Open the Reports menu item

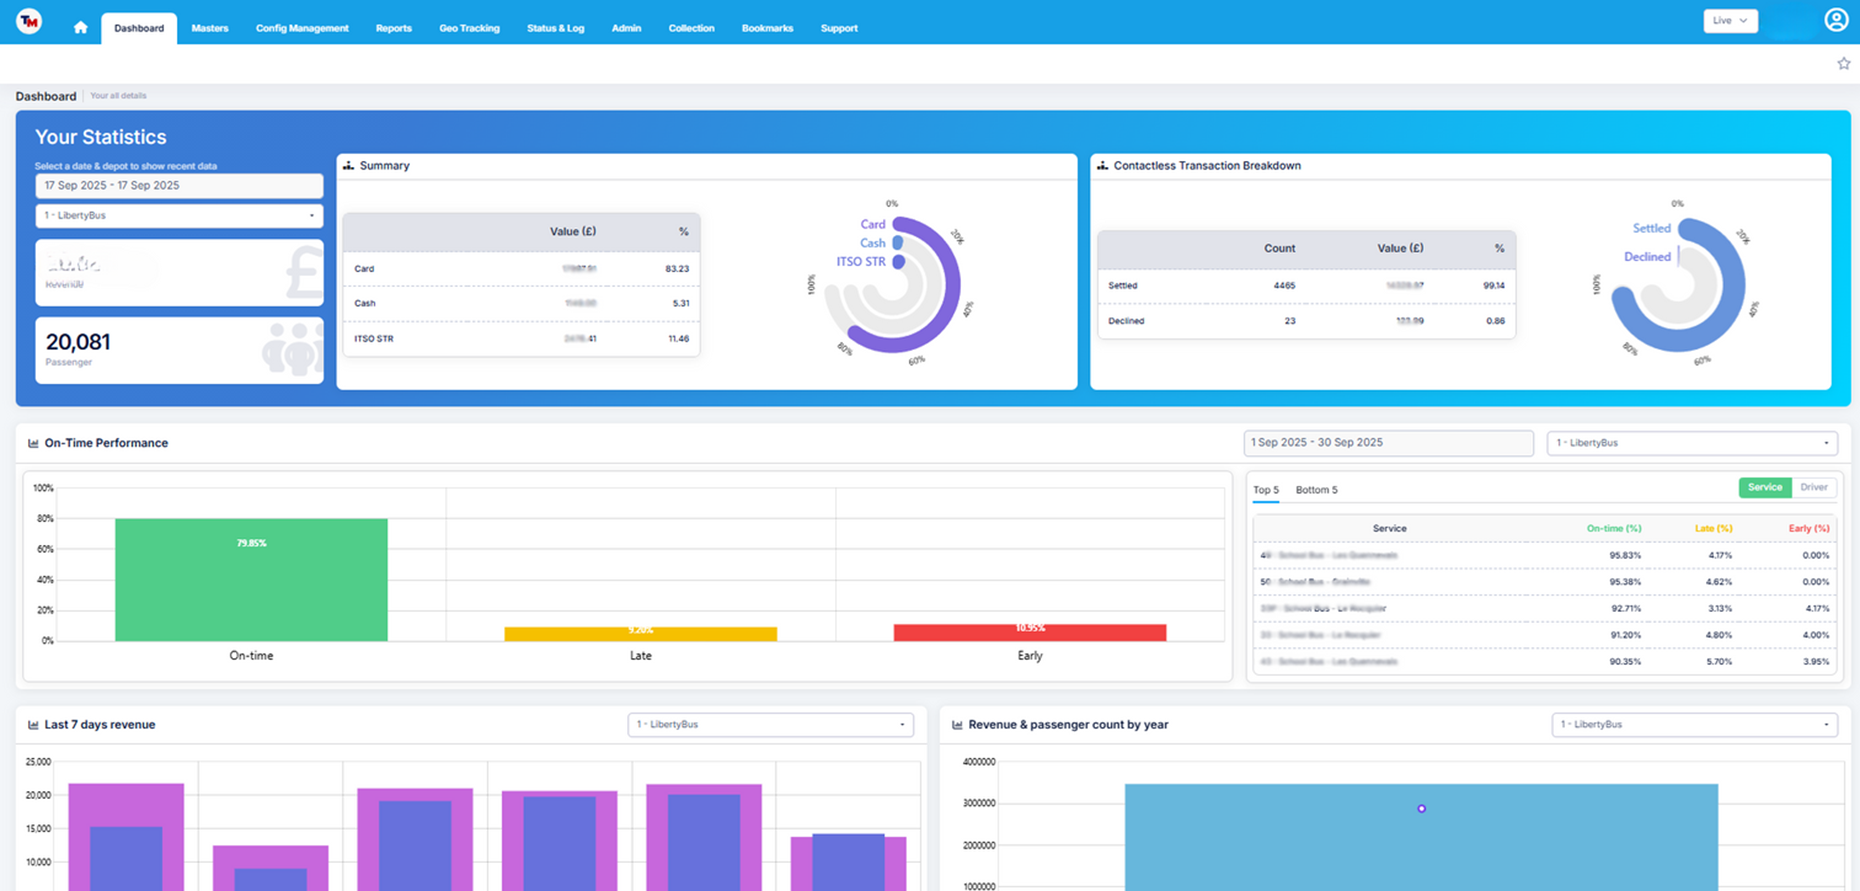[393, 28]
